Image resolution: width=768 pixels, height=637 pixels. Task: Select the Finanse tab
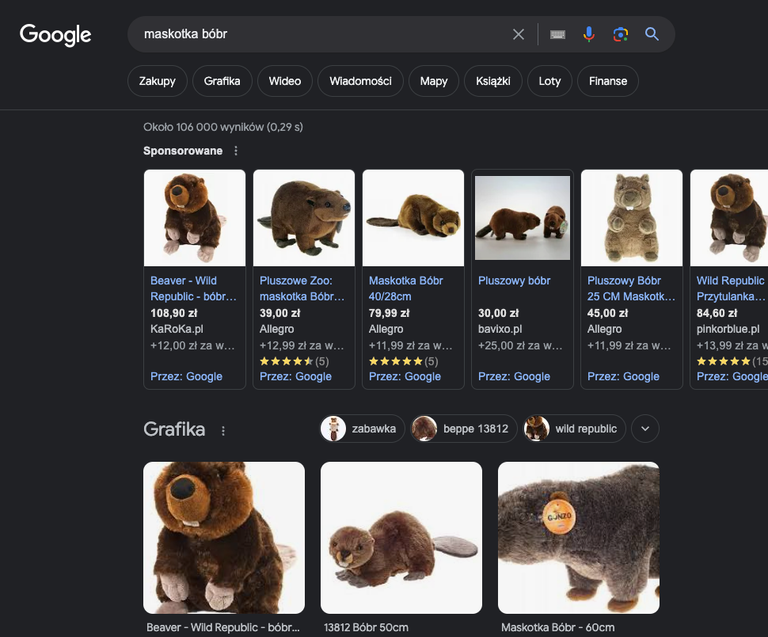point(608,81)
